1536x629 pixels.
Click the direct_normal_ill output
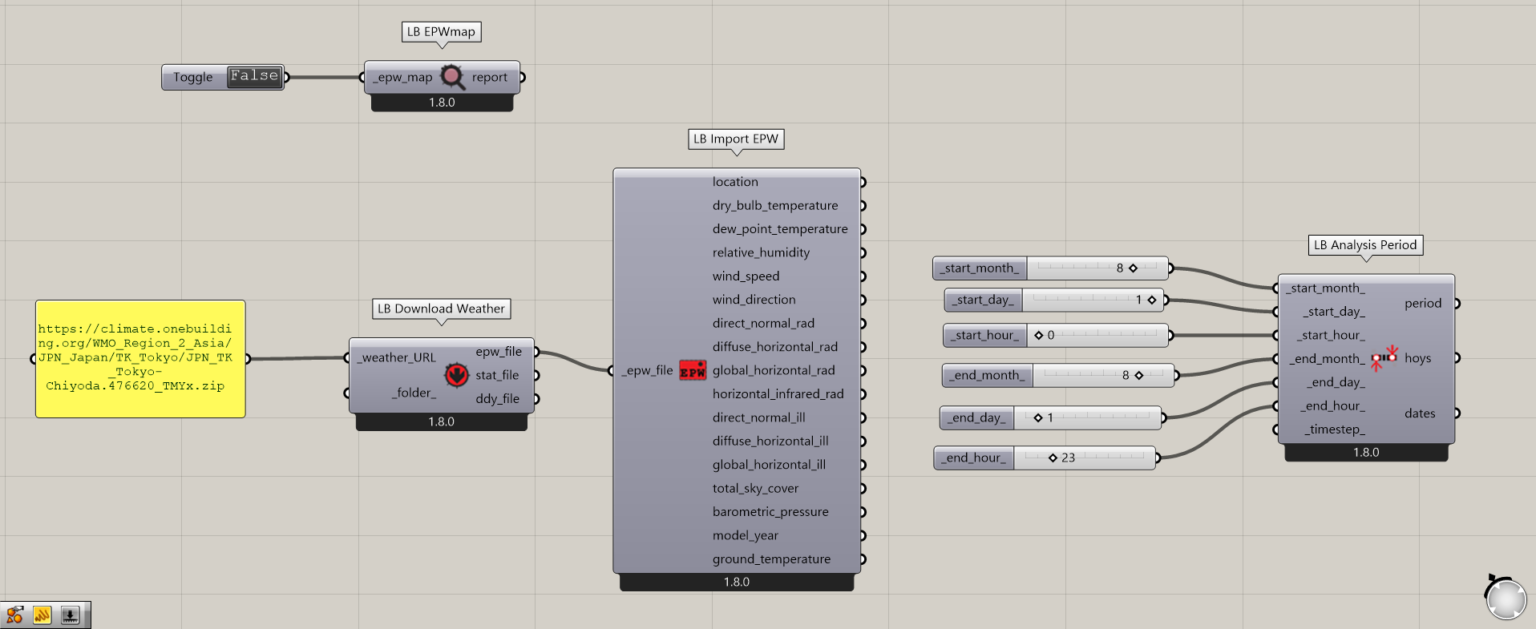click(x=759, y=418)
